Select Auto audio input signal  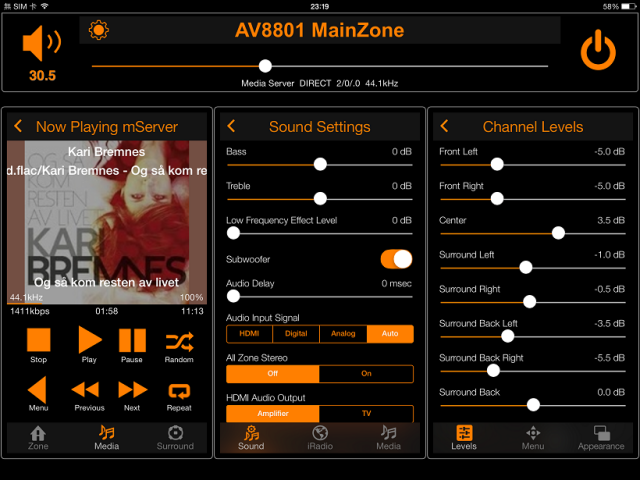click(x=390, y=334)
